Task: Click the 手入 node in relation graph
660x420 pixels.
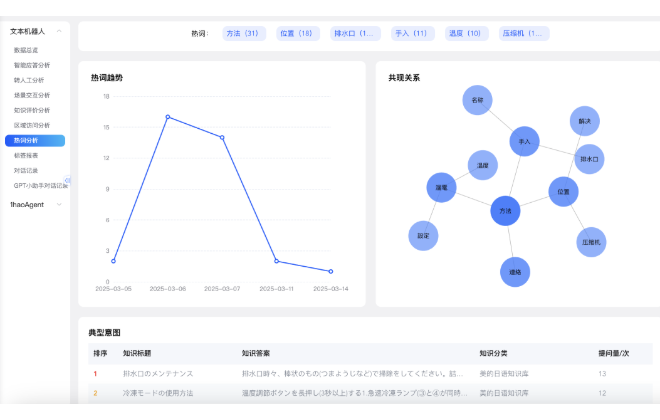Action: 524,142
